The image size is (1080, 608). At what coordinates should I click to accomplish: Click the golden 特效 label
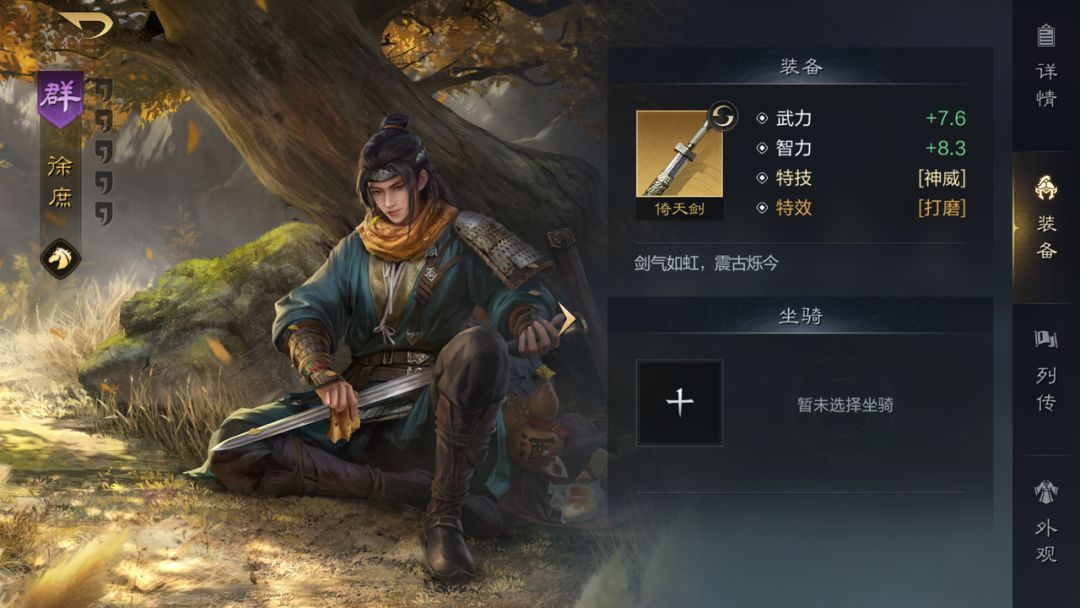tap(793, 208)
